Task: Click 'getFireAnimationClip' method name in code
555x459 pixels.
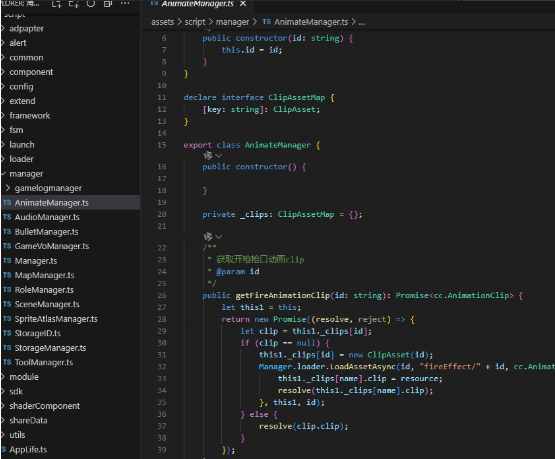Action: [282, 295]
